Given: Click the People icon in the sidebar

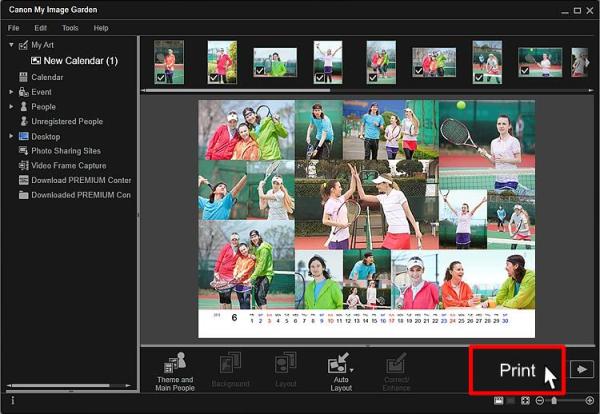Looking at the screenshot, I should tap(24, 106).
